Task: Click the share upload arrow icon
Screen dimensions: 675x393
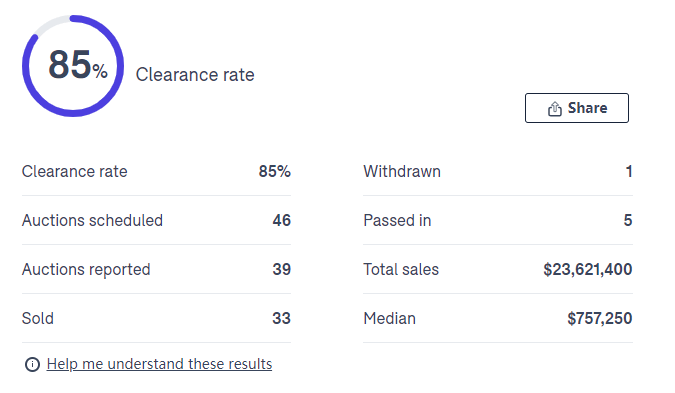Action: 554,109
